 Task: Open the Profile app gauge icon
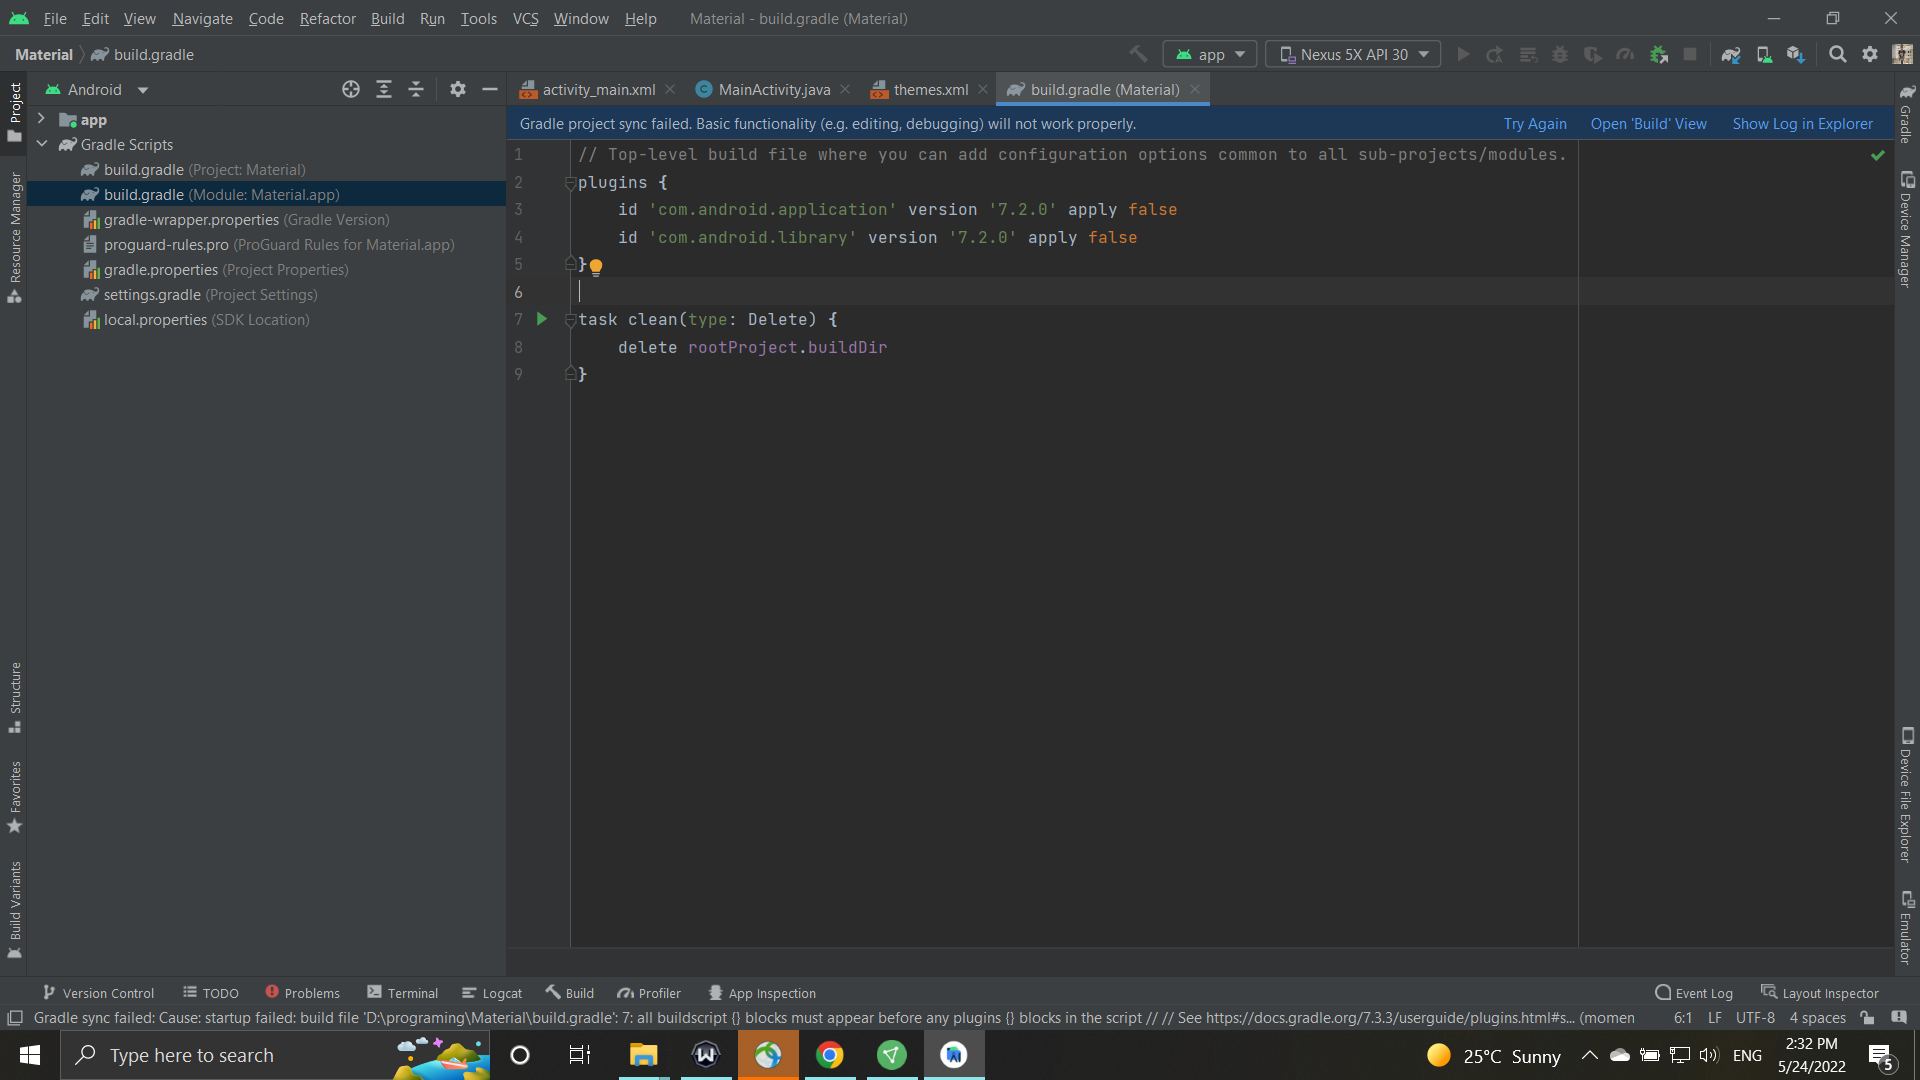(x=1625, y=54)
